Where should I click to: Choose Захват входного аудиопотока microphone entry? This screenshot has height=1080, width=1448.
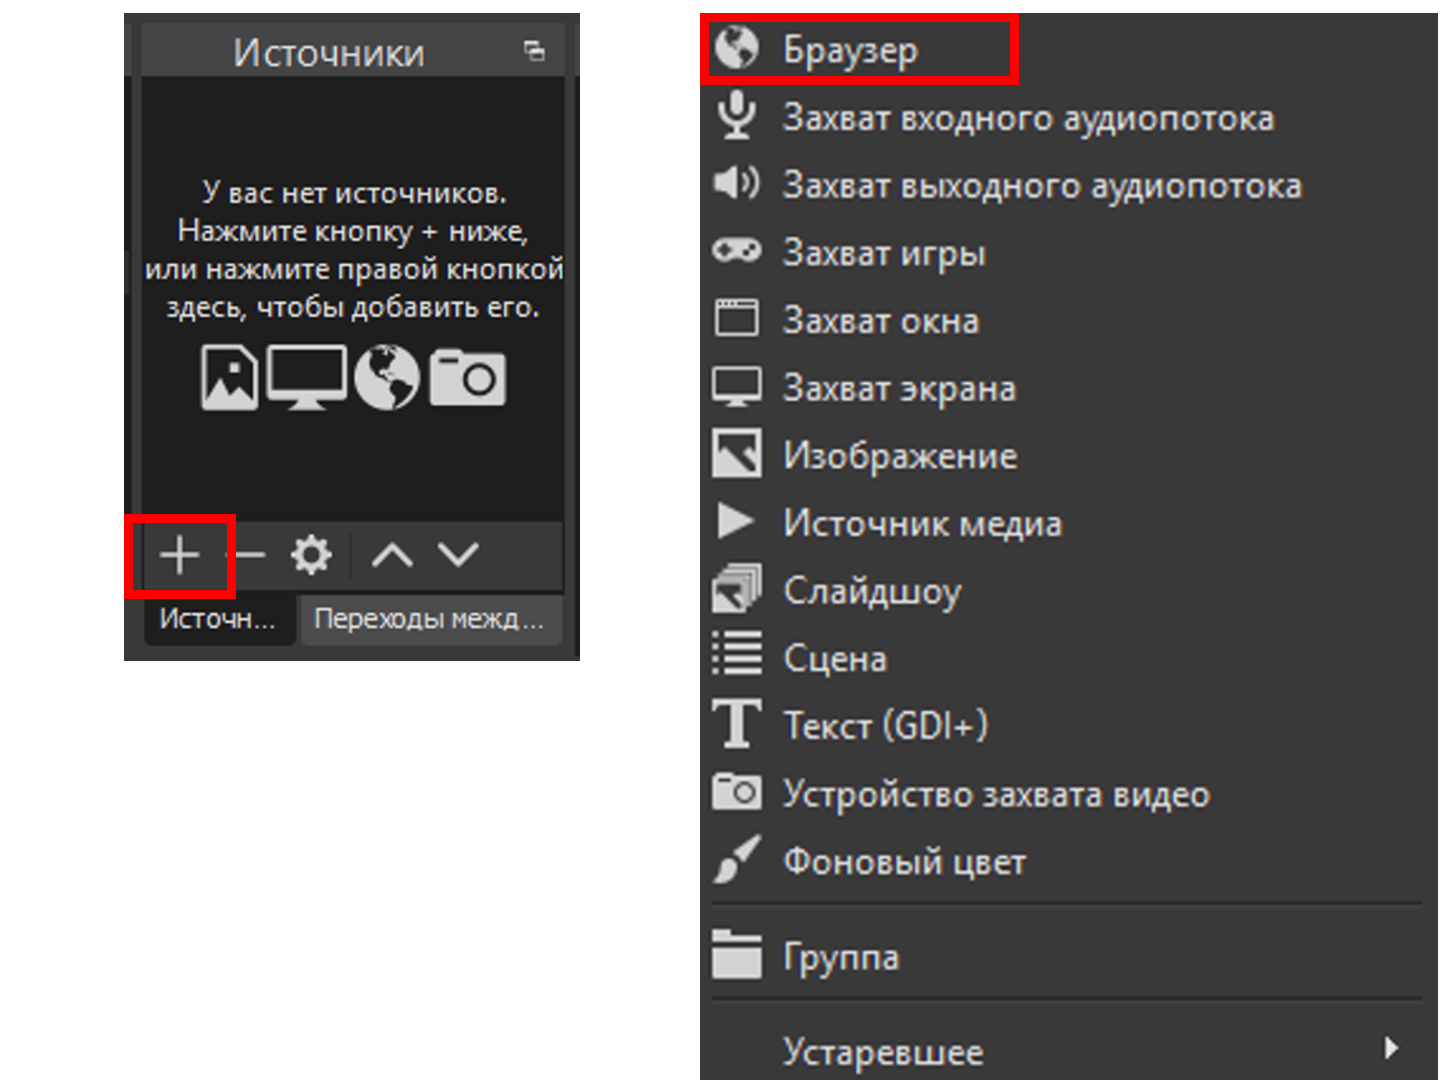(x=1027, y=118)
